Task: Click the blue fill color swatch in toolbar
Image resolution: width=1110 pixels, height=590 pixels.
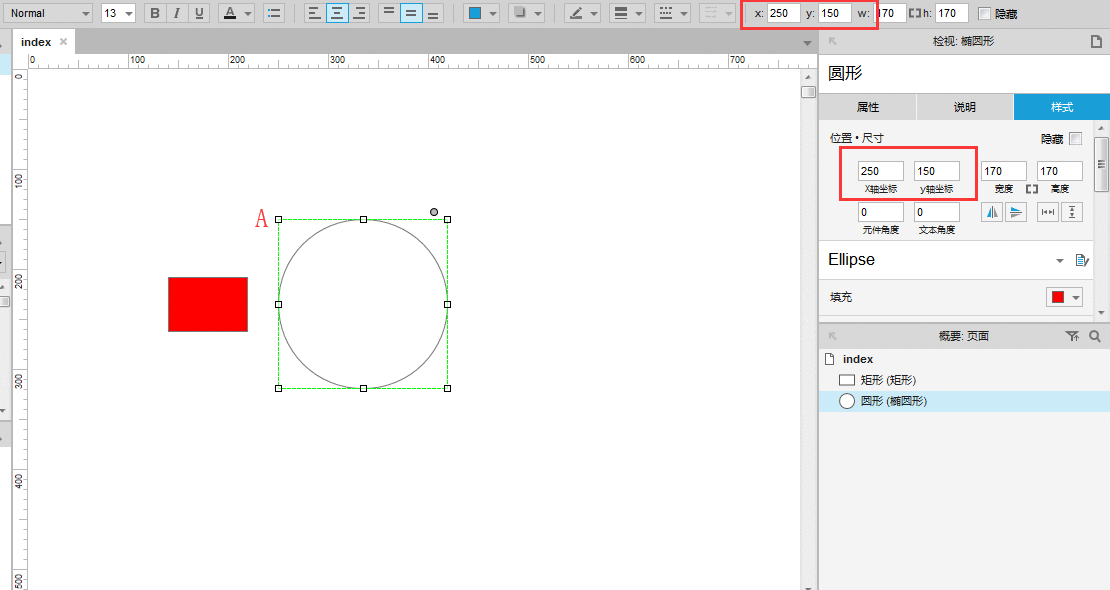Action: click(475, 13)
